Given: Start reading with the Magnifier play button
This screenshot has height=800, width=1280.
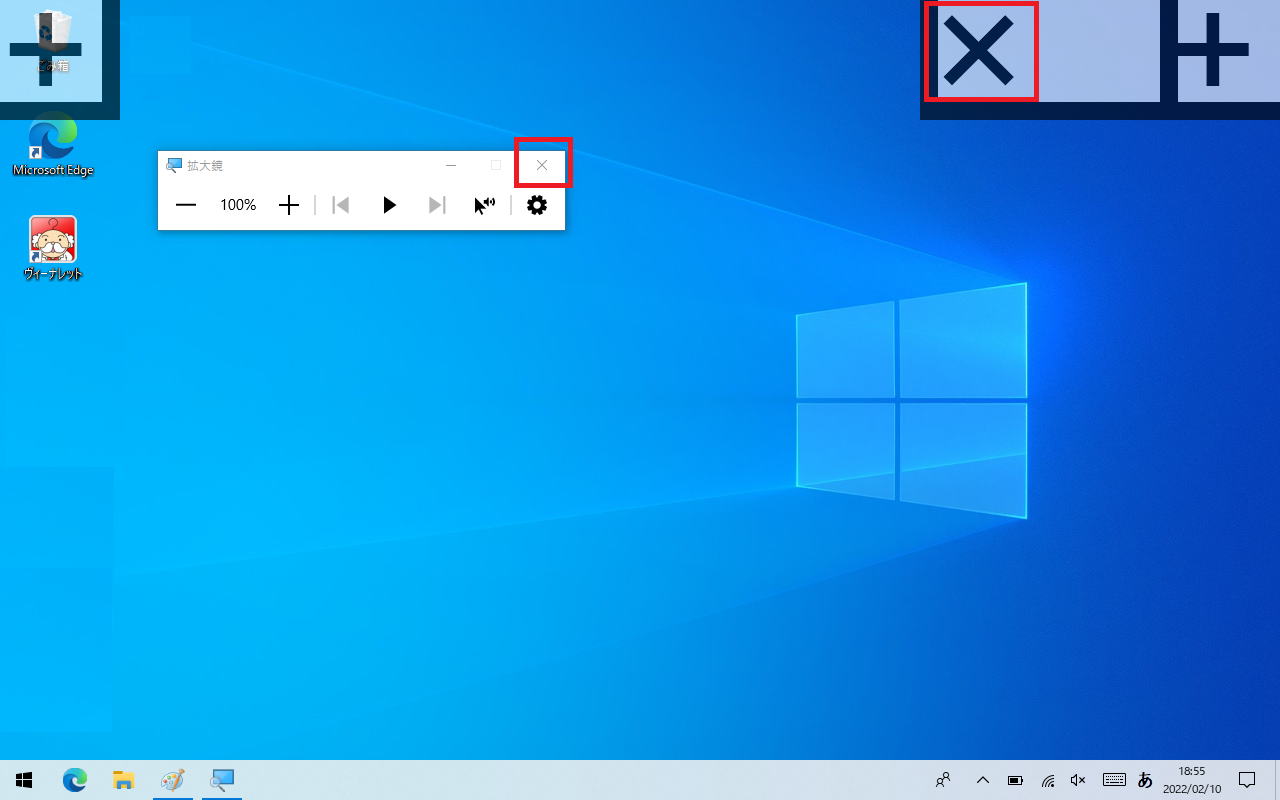Looking at the screenshot, I should tap(390, 205).
